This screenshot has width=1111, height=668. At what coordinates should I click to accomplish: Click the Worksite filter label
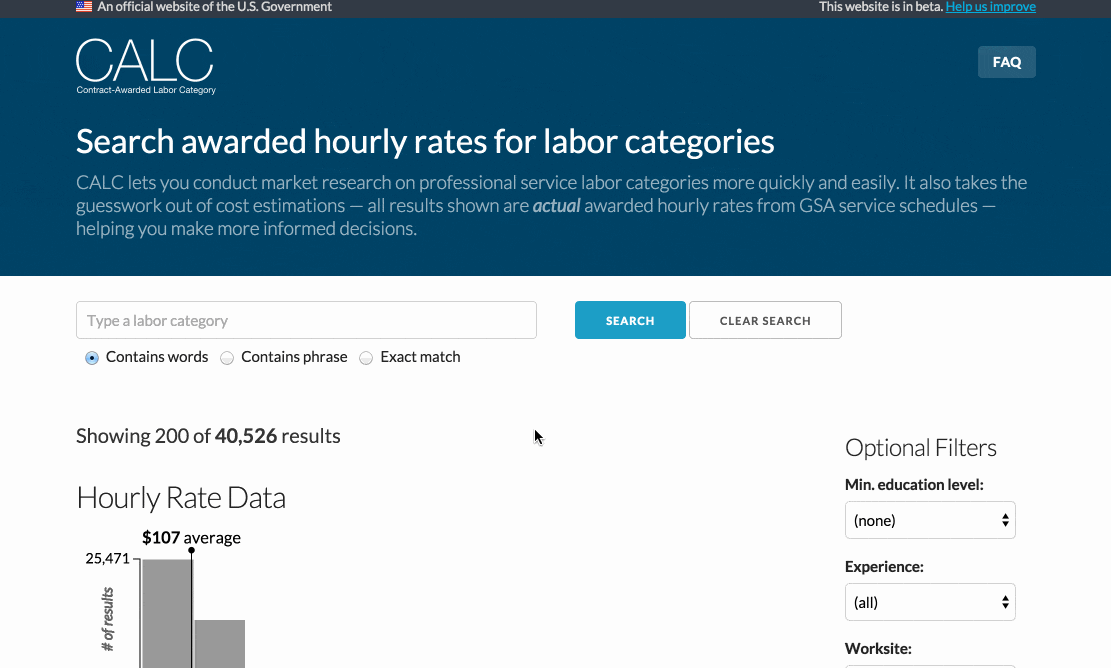coord(879,649)
